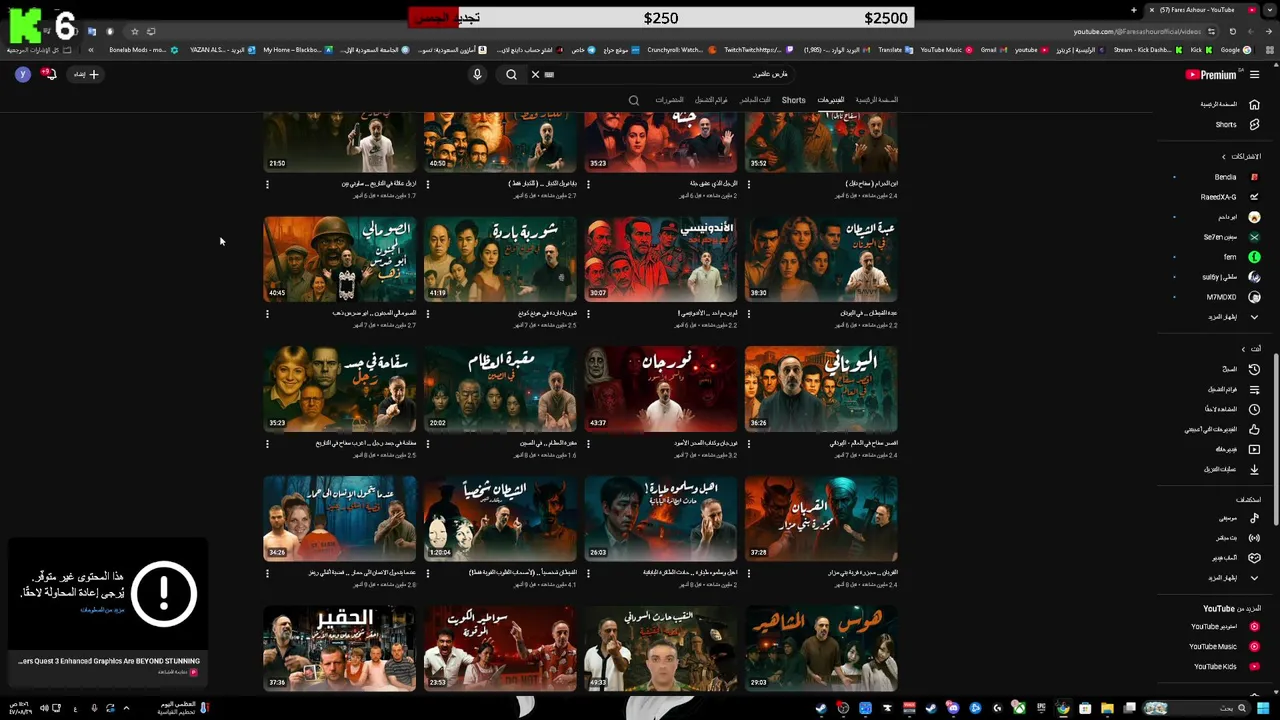
Task: Switch to channel البث المباشر tab
Action: point(755,100)
